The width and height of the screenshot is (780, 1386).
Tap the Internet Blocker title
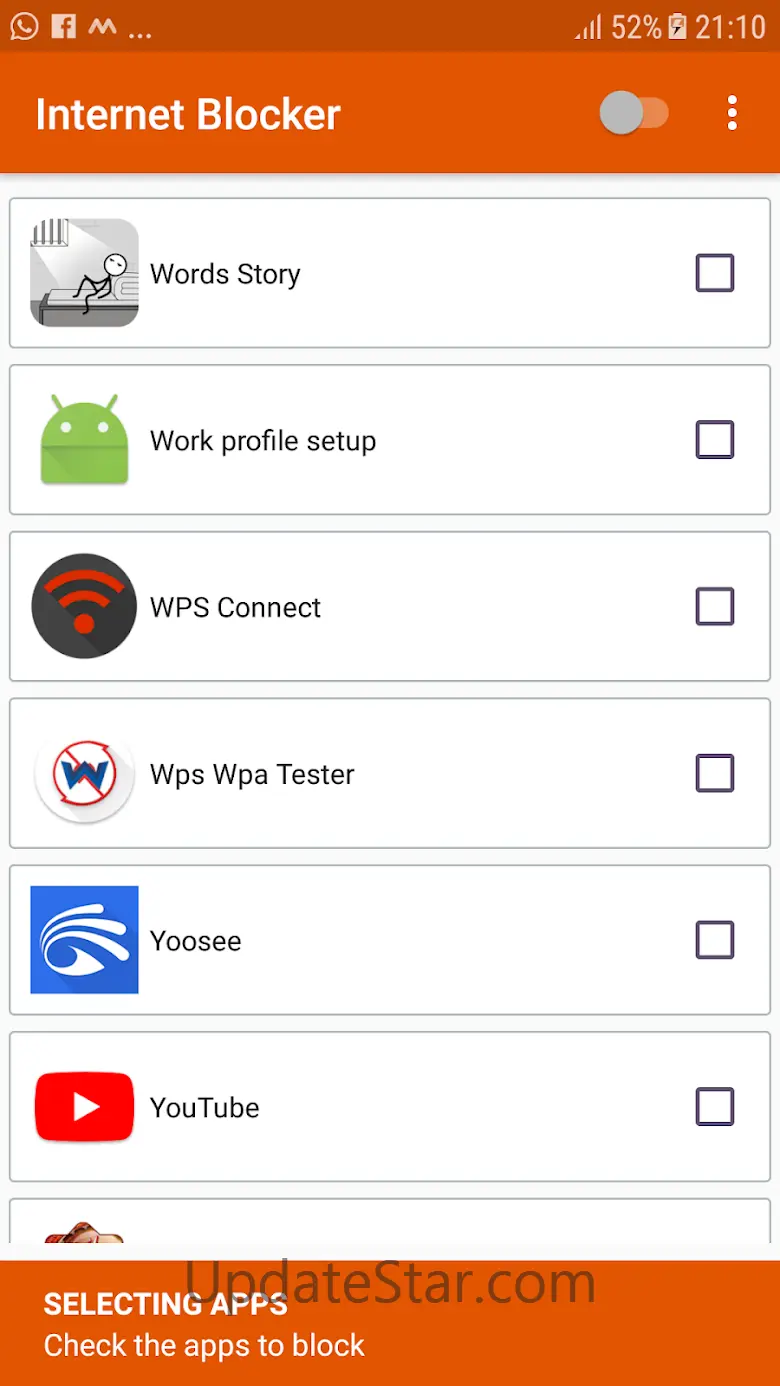(x=188, y=114)
